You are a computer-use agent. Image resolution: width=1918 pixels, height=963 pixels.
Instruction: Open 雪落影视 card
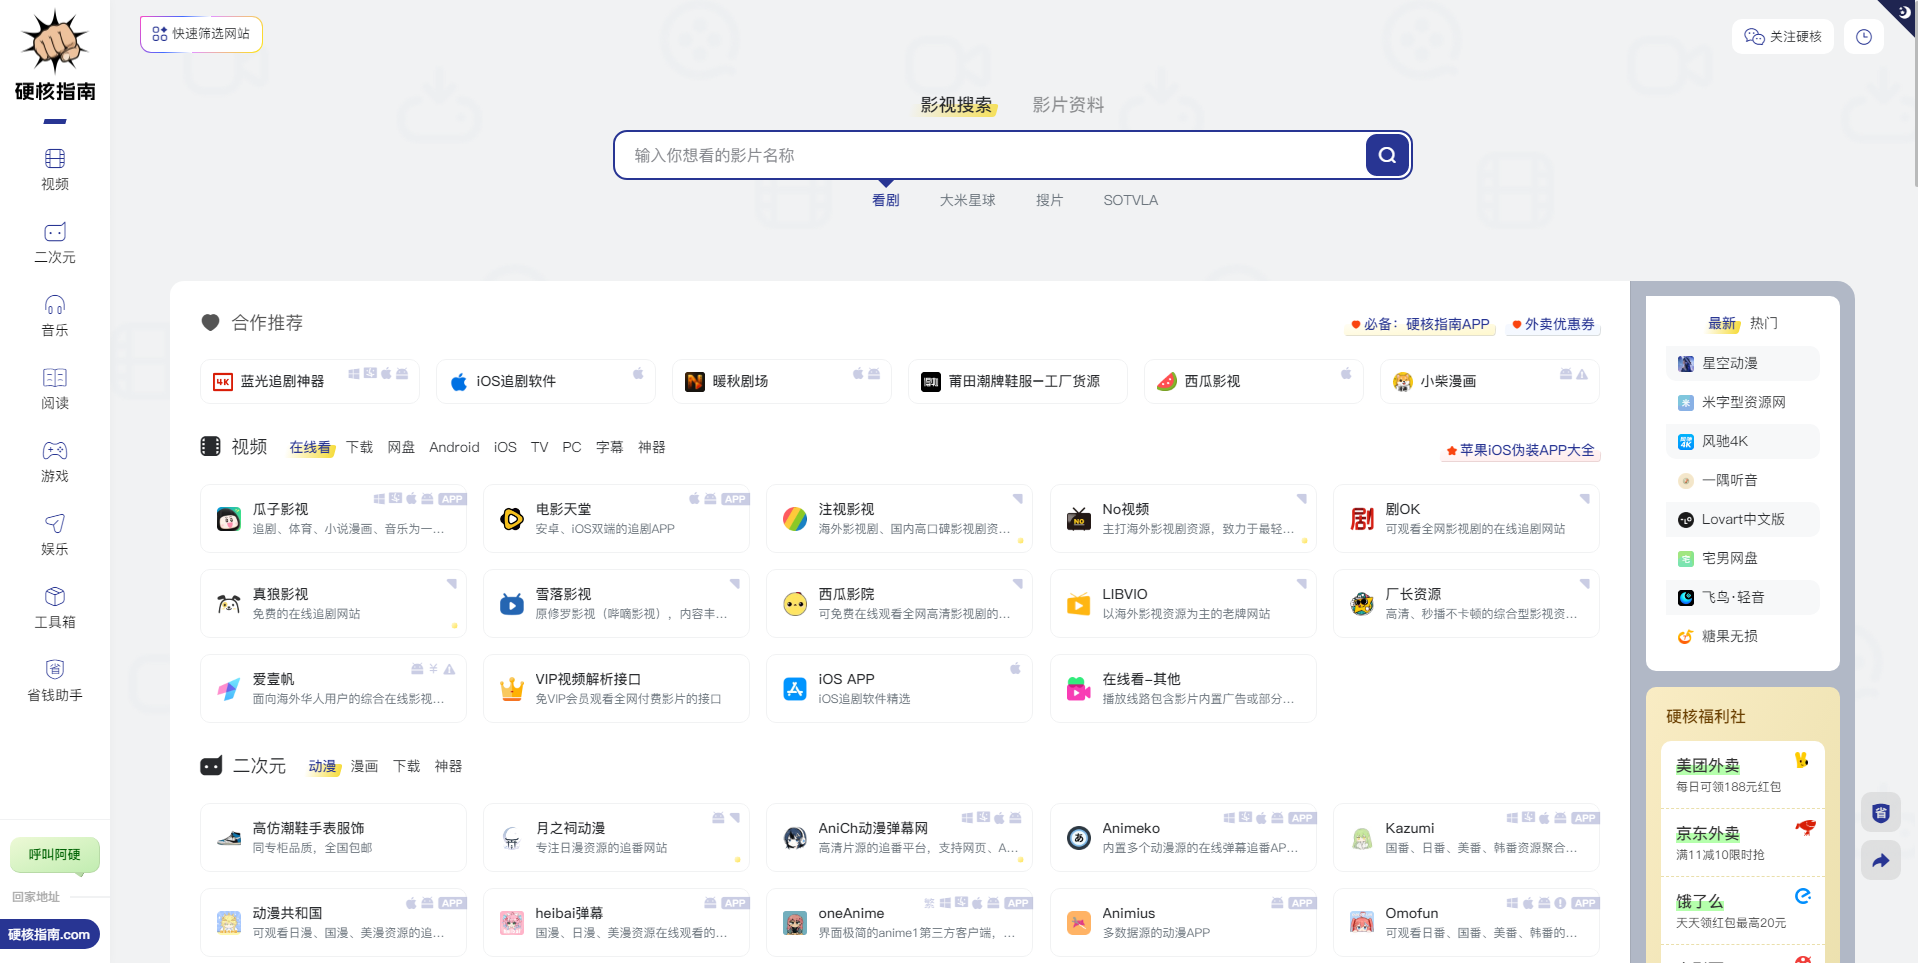click(x=617, y=603)
